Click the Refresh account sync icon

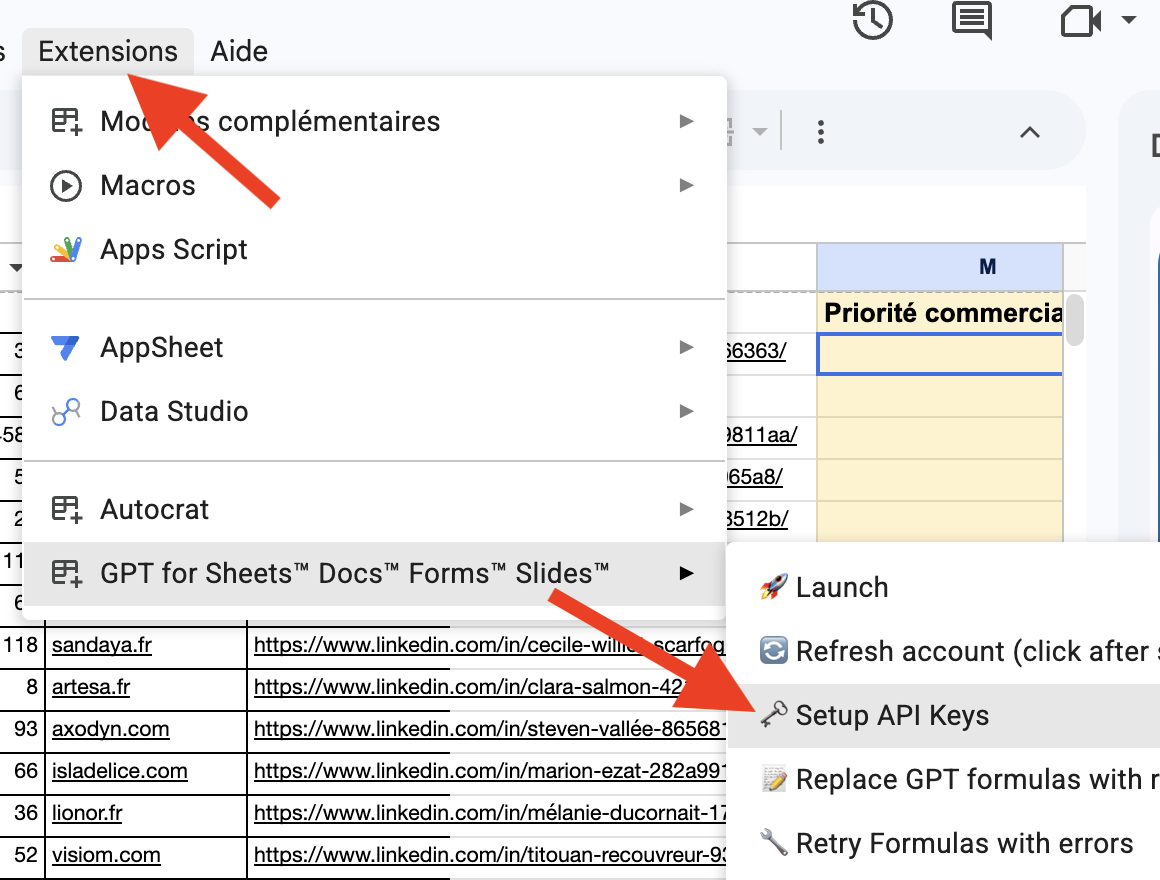pos(774,651)
